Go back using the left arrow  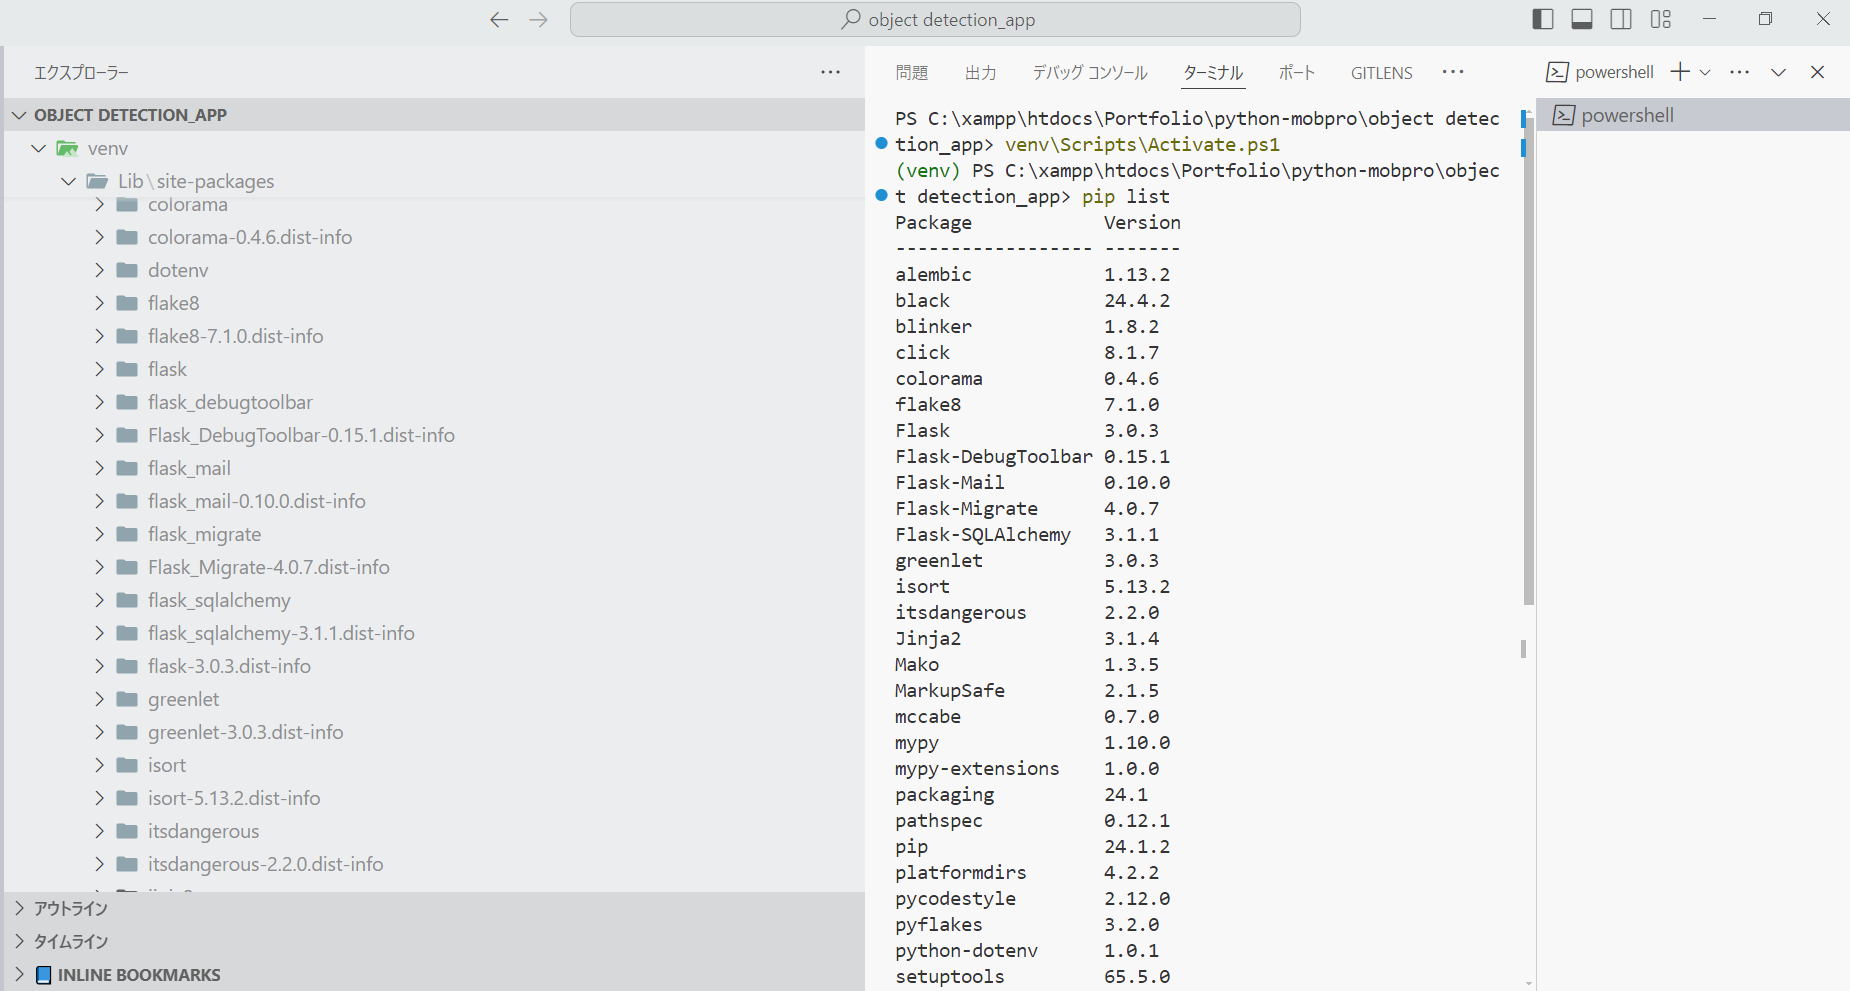499,20
